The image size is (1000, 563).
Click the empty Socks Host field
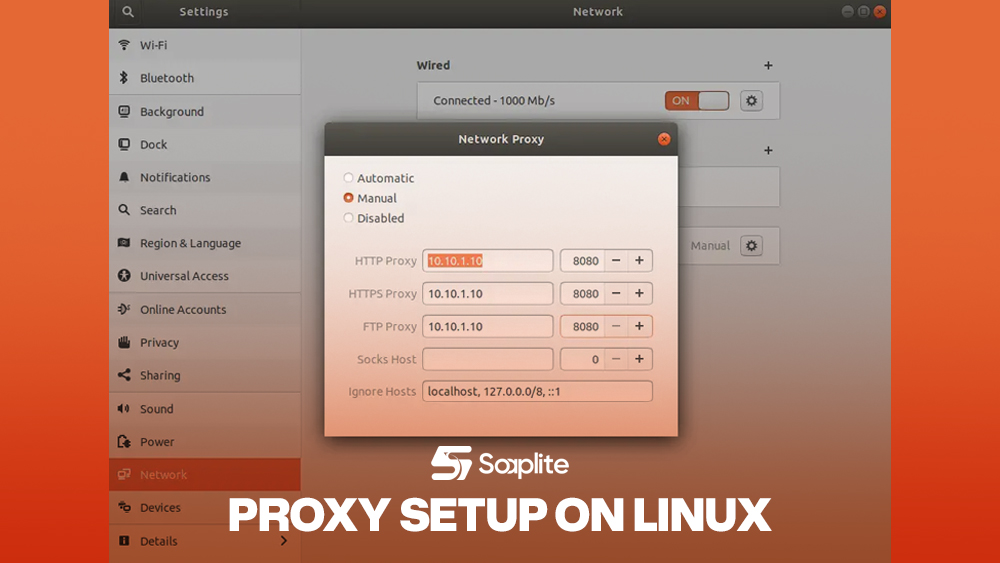coord(488,359)
